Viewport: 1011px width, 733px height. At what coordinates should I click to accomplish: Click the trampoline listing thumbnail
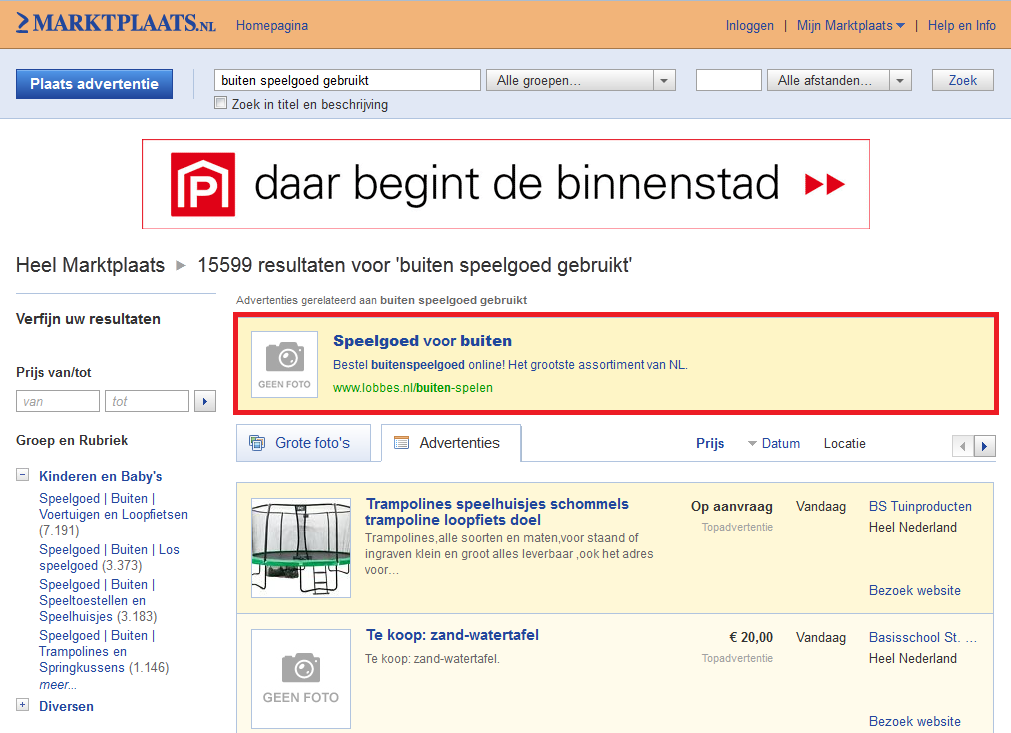pyautogui.click(x=301, y=548)
